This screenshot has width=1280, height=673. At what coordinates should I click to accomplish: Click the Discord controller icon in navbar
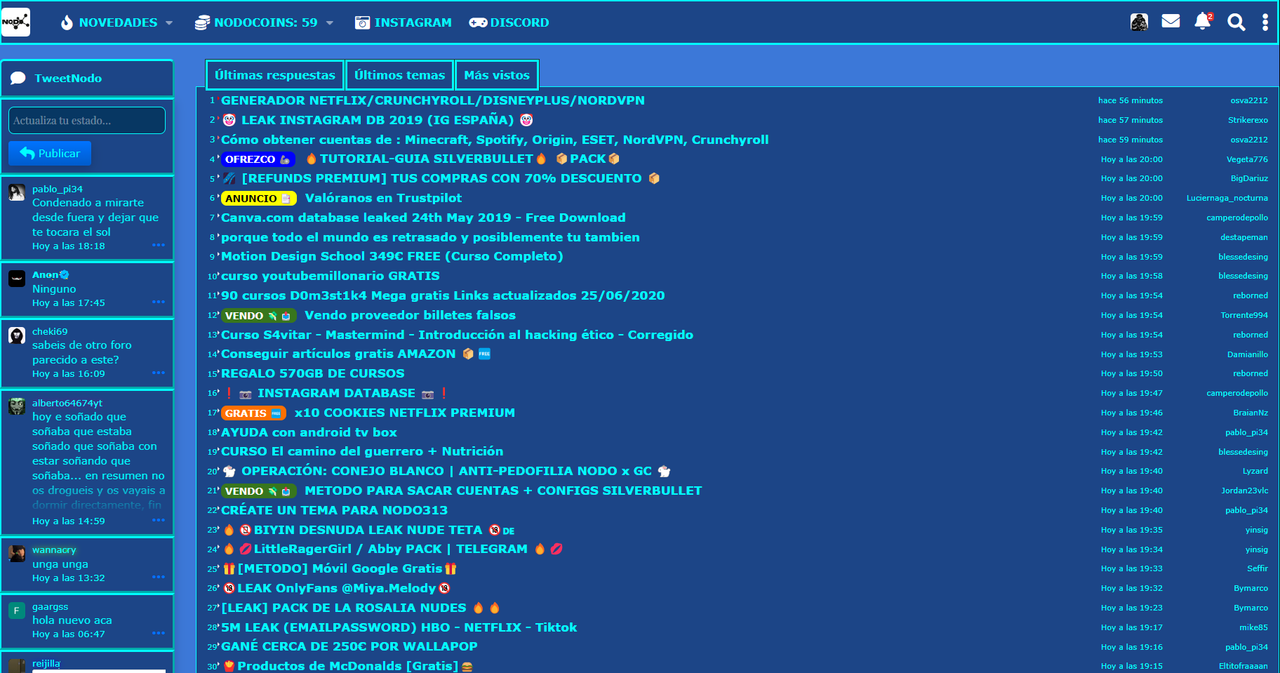pyautogui.click(x=478, y=22)
